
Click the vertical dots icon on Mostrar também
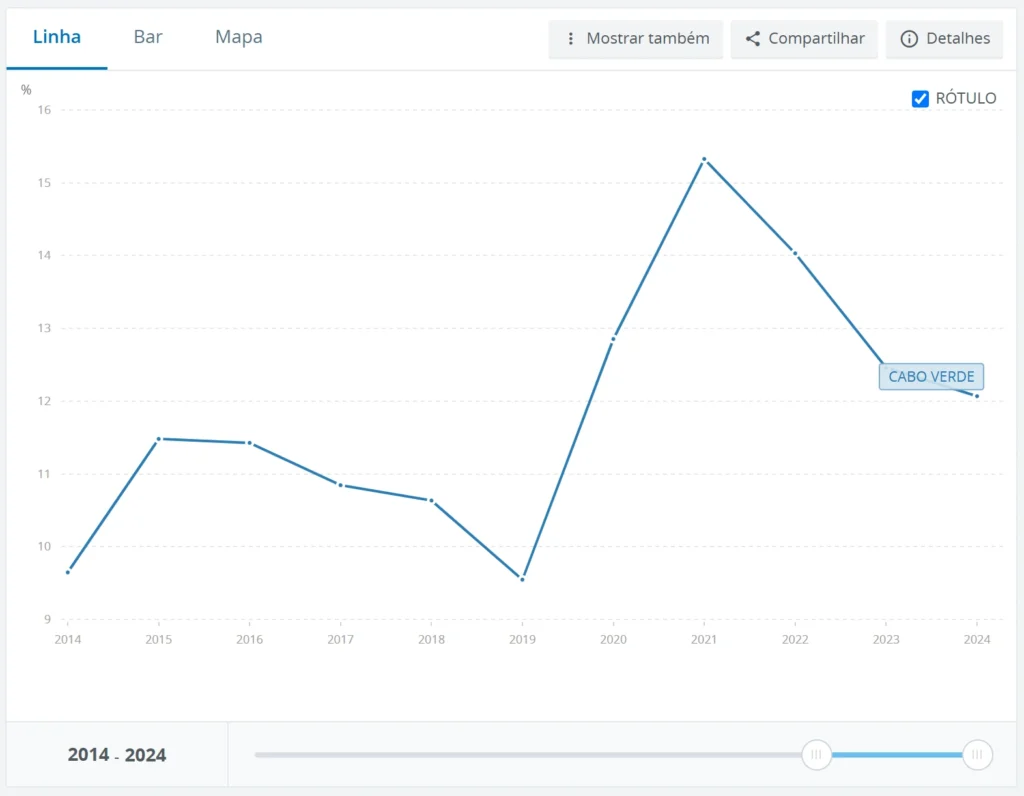click(570, 39)
